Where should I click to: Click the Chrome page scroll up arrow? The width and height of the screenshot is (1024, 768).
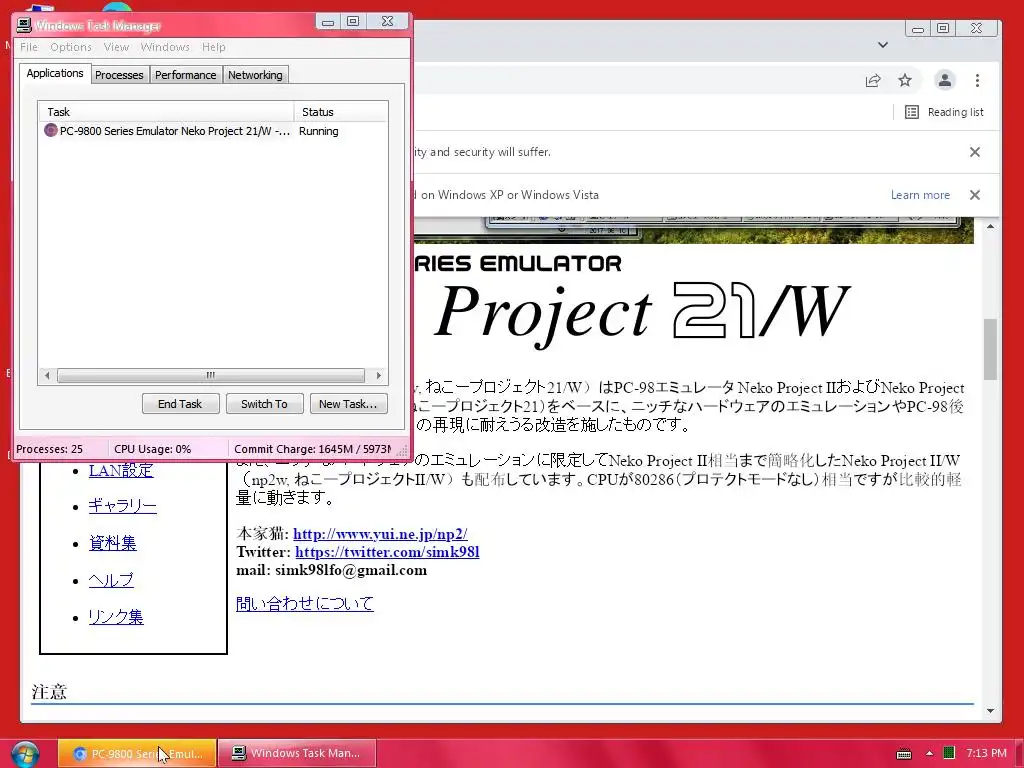click(991, 227)
